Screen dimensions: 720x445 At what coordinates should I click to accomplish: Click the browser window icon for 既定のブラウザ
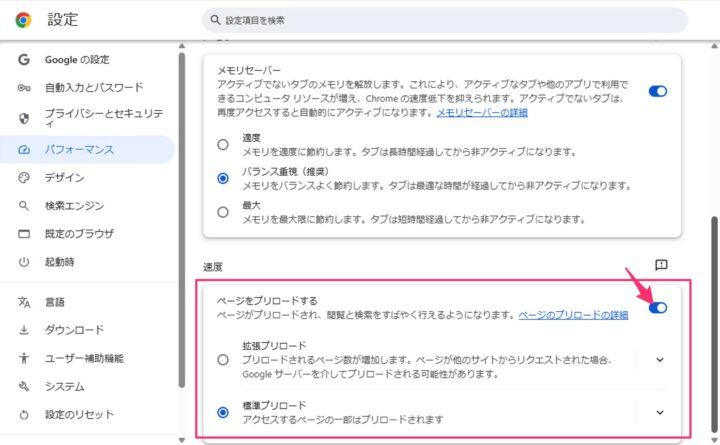pos(24,234)
